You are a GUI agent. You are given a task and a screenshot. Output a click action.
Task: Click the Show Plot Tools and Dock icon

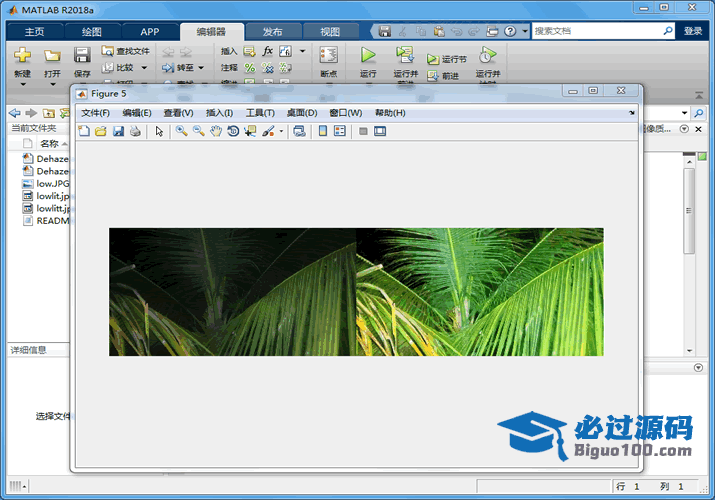(380, 131)
